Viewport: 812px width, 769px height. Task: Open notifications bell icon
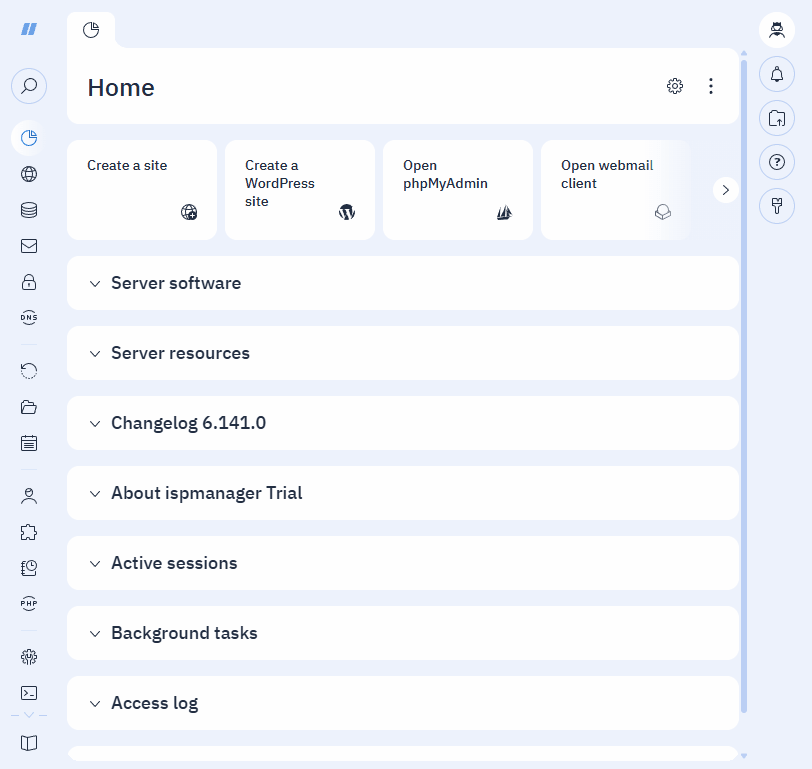click(777, 74)
